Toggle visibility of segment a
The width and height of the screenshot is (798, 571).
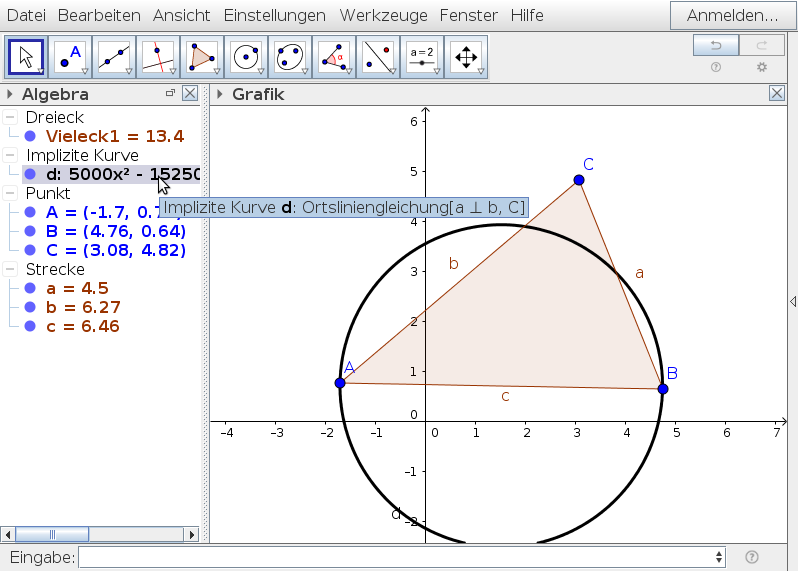click(30, 288)
